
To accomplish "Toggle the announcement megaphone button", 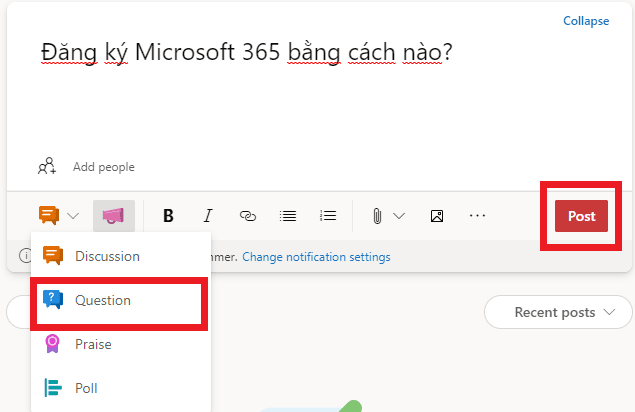I will (114, 216).
